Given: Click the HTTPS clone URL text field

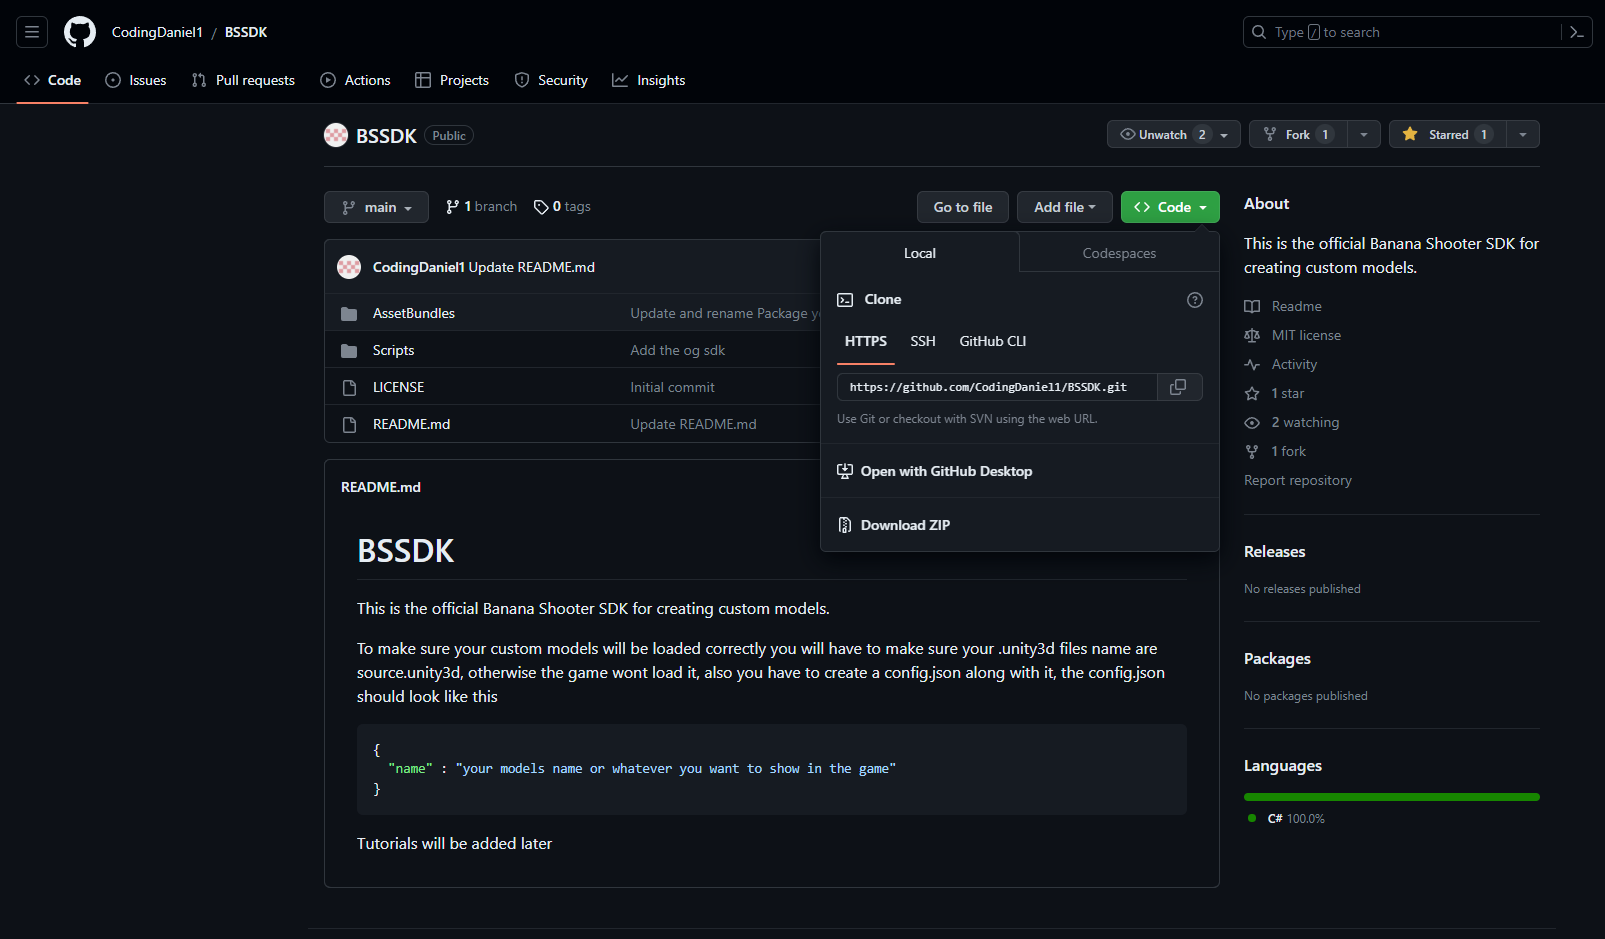Looking at the screenshot, I should (x=997, y=387).
